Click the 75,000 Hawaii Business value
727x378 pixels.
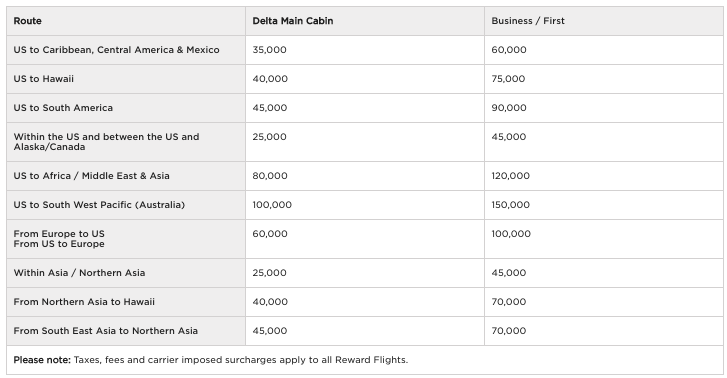(x=508, y=79)
